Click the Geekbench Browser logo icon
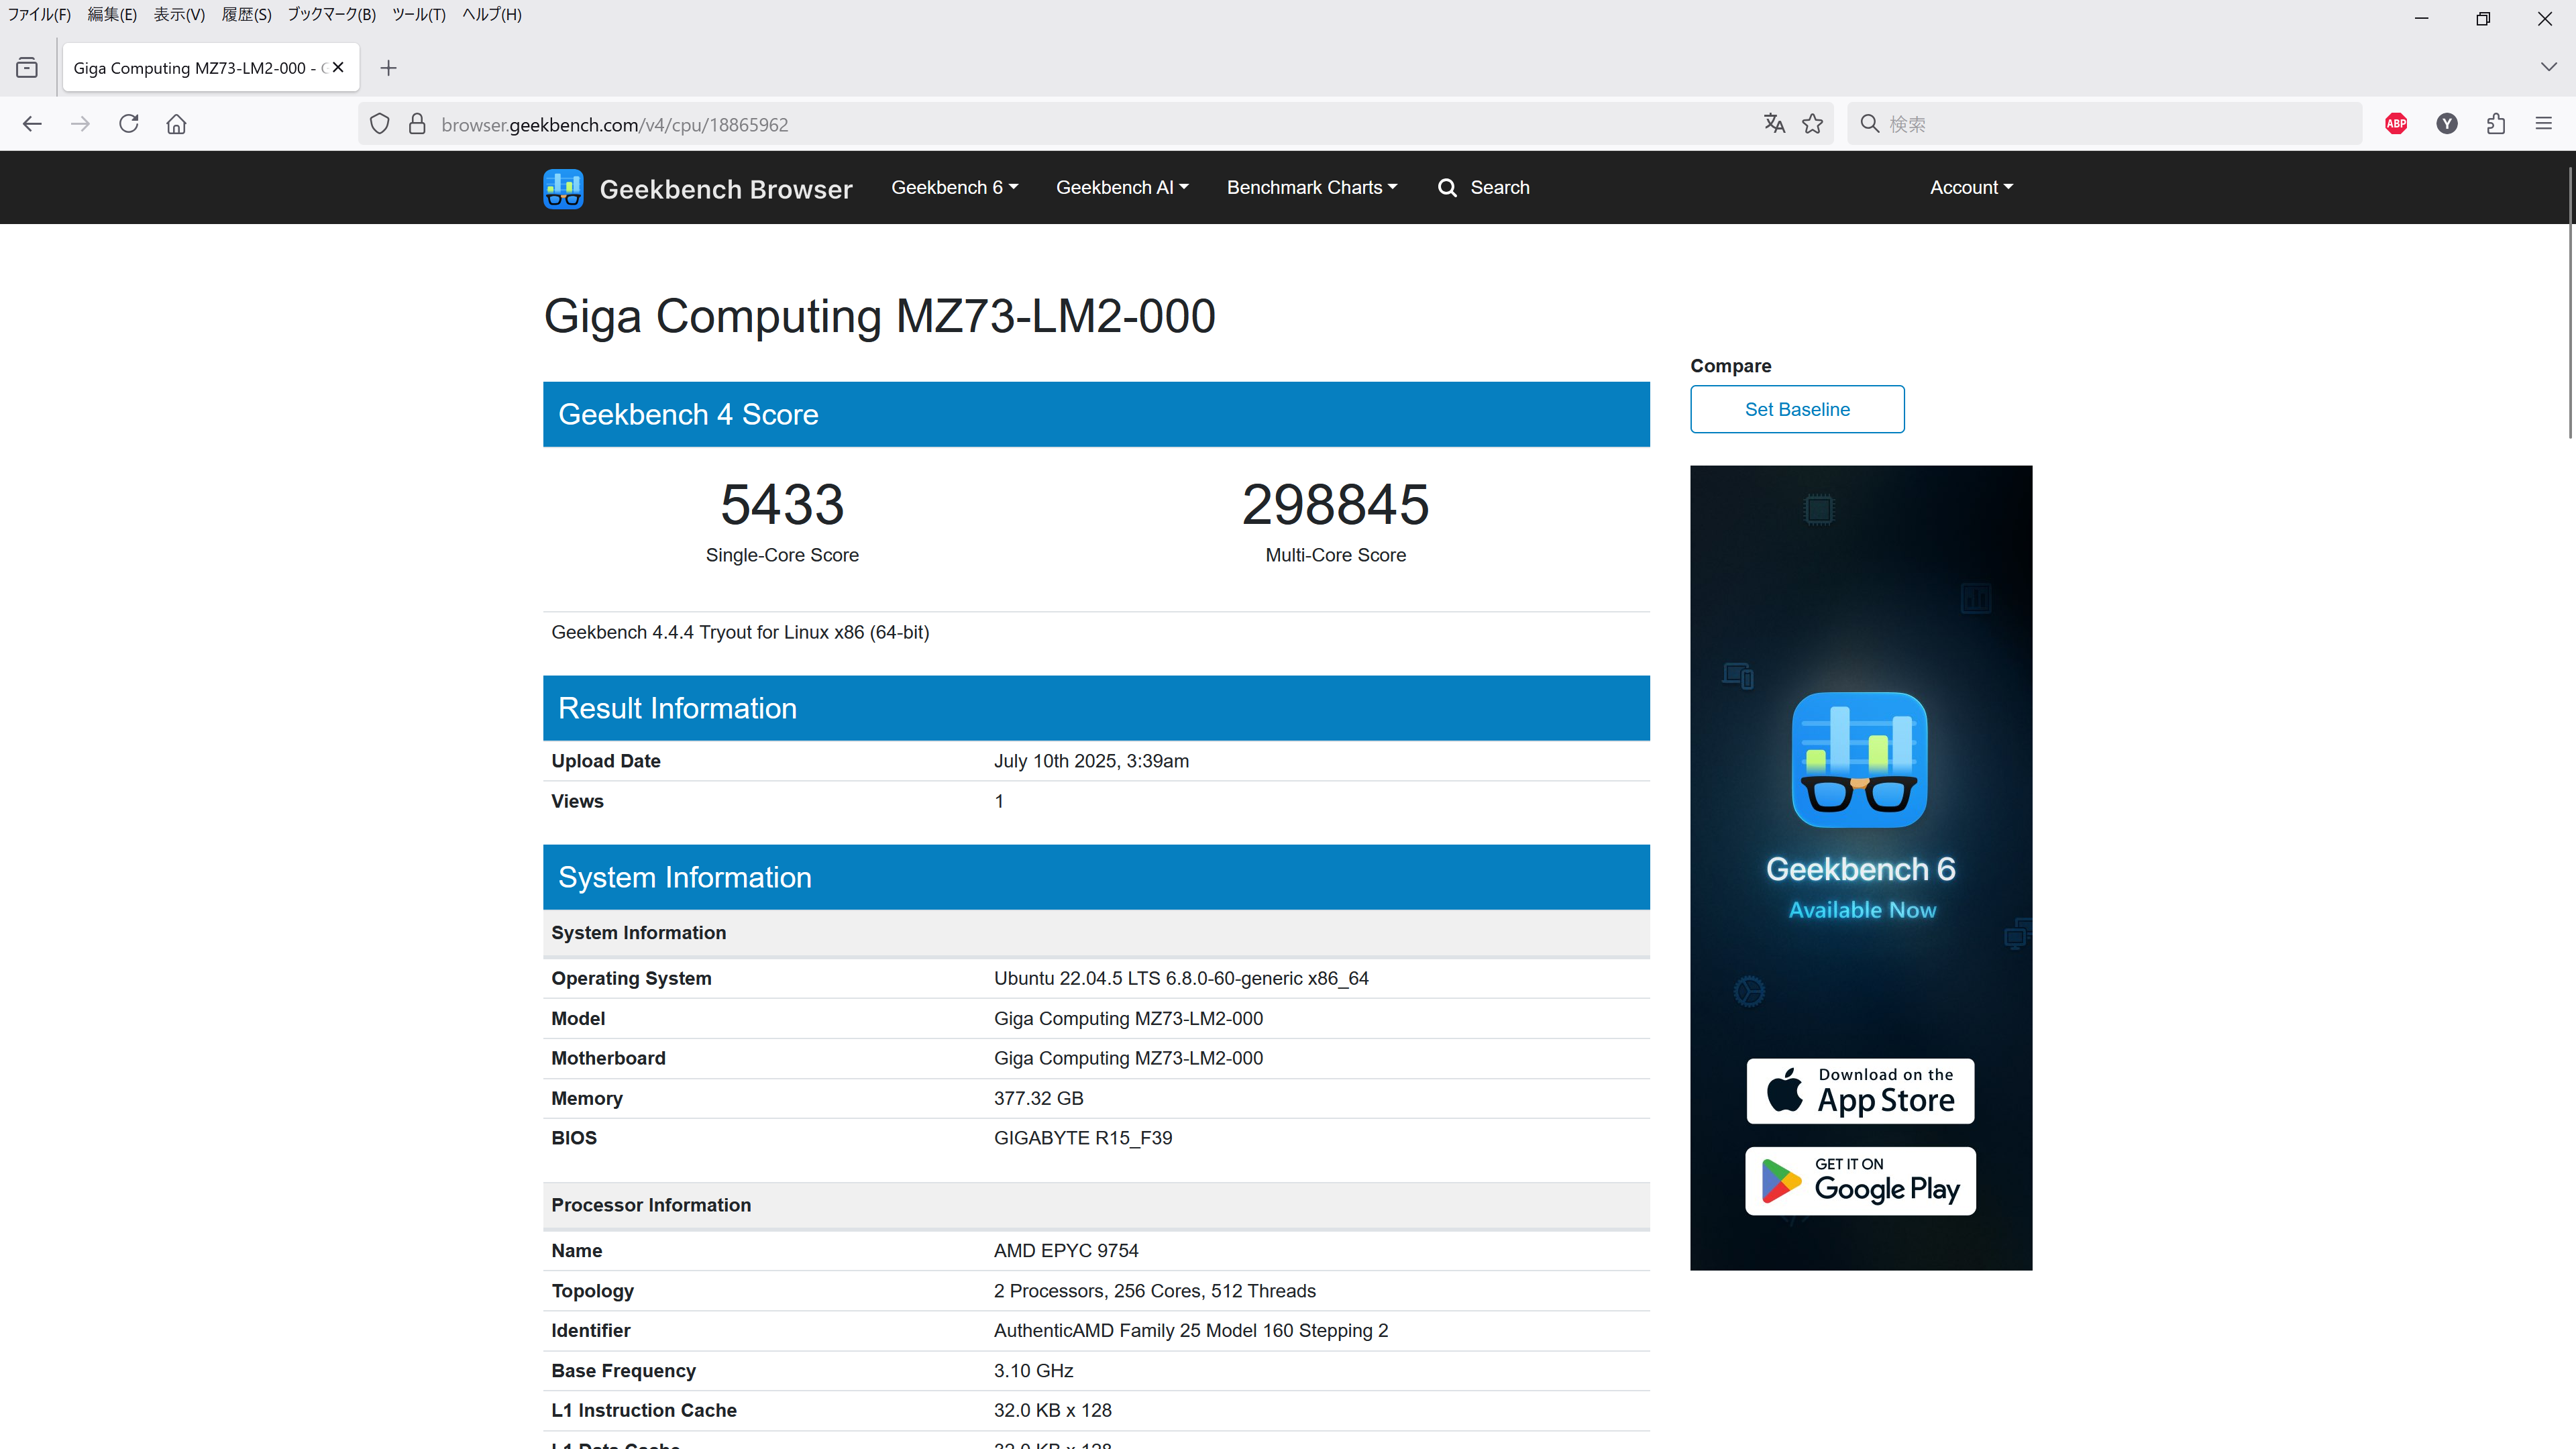The height and width of the screenshot is (1449, 2576). click(563, 188)
